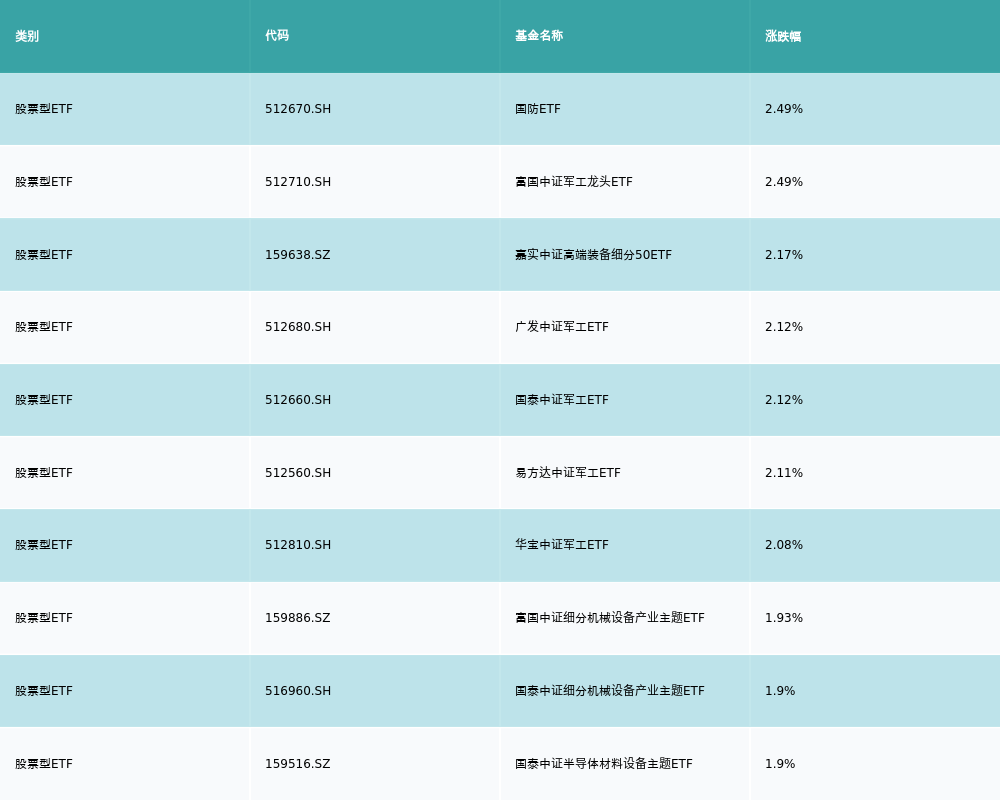Select code 516960.SH
The height and width of the screenshot is (800, 1000).
[x=298, y=691]
